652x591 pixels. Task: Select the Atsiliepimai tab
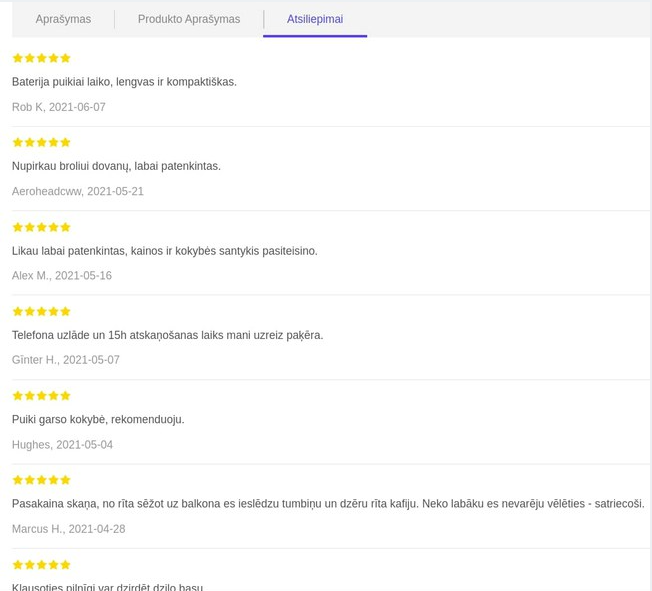[314, 19]
